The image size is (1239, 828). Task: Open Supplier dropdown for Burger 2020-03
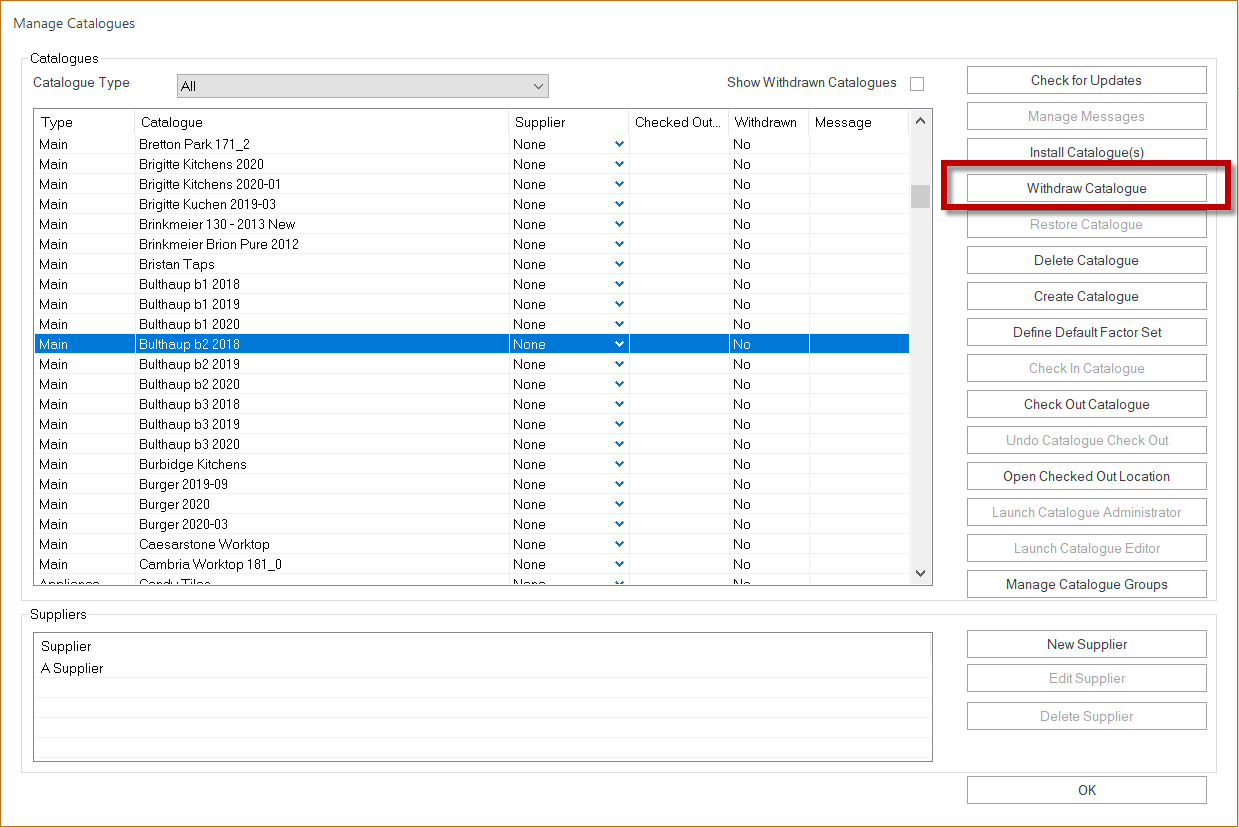[620, 524]
